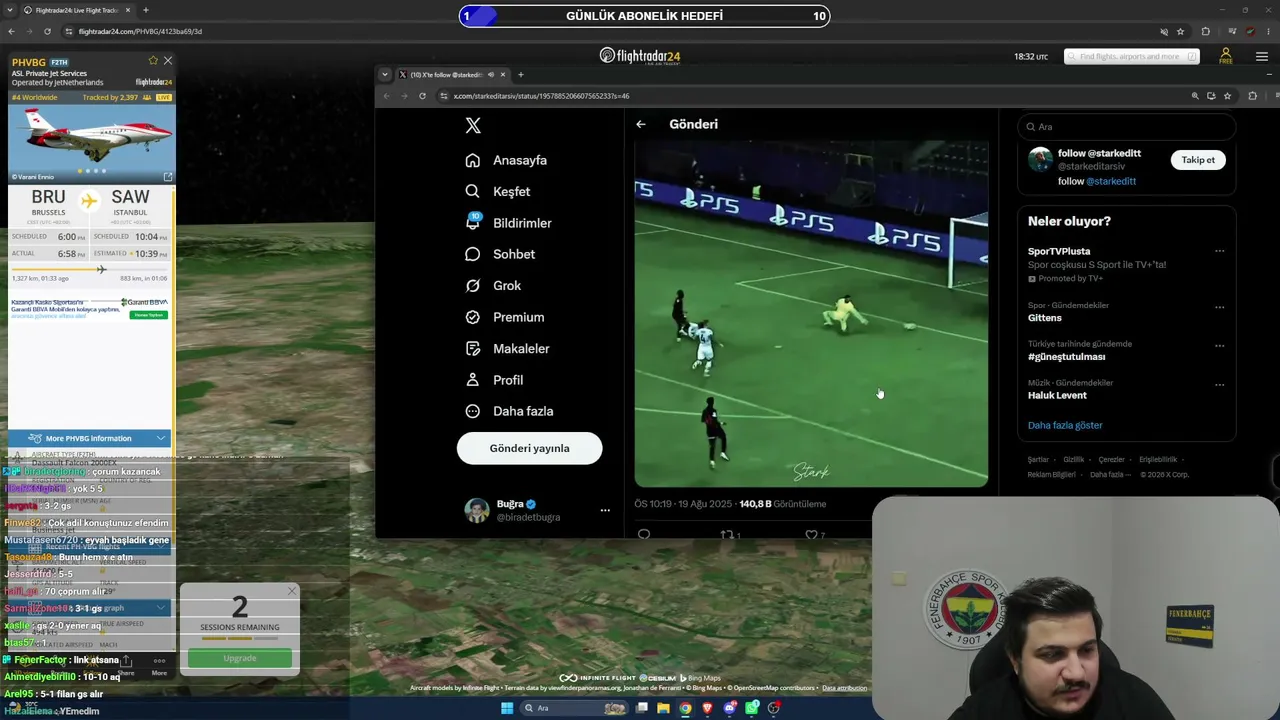Favorite flight PHVBG with the star

coord(153,61)
